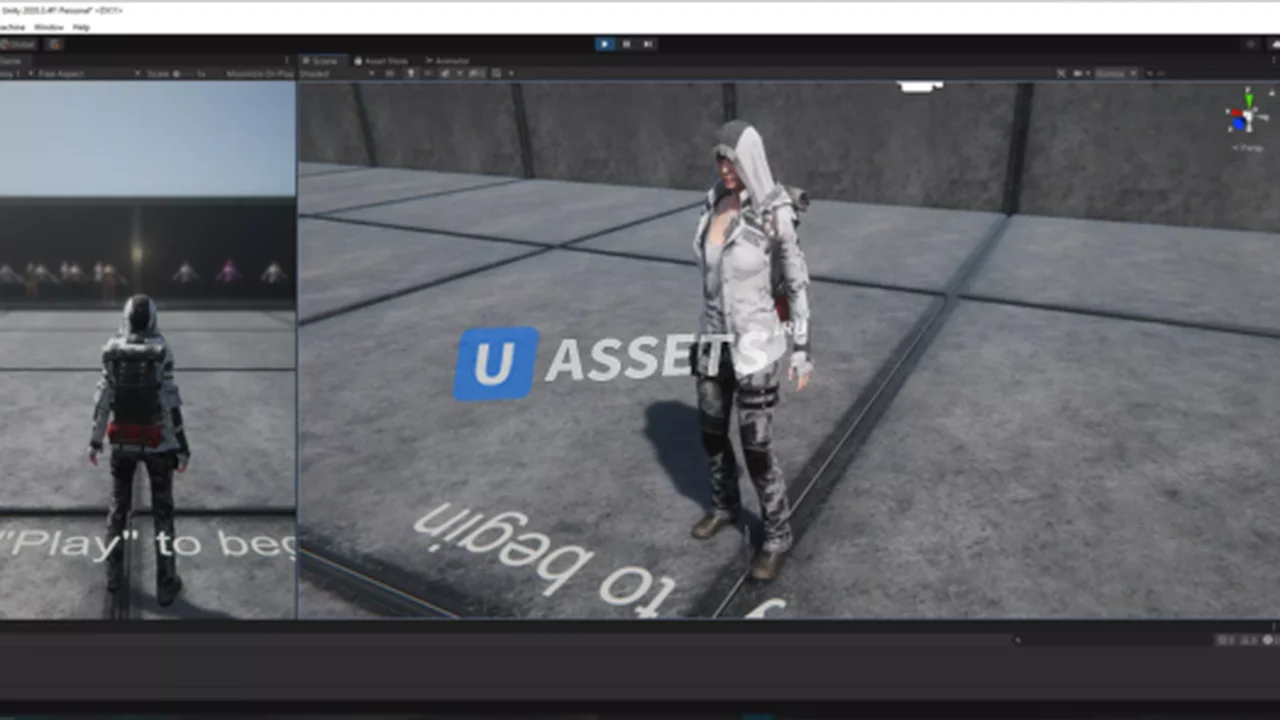Toggle 2D mode in Scene view
1280x720 pixels.
click(390, 74)
